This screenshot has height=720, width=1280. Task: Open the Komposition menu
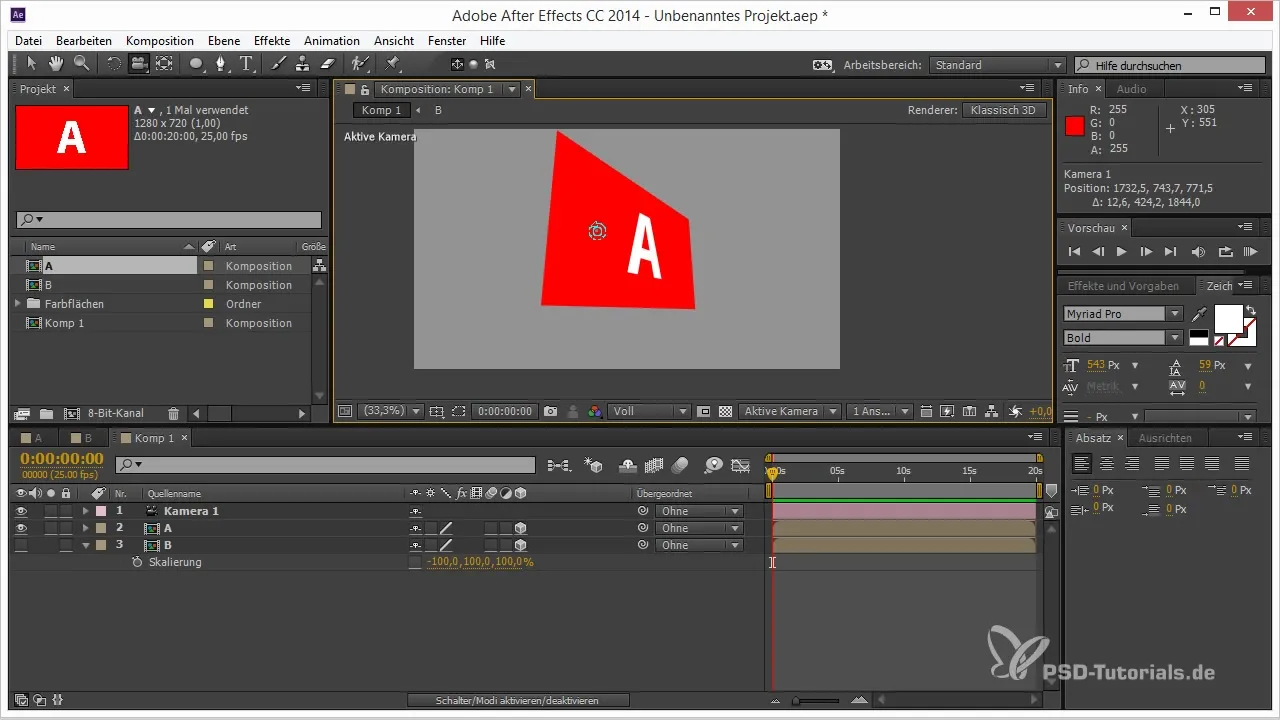point(160,41)
